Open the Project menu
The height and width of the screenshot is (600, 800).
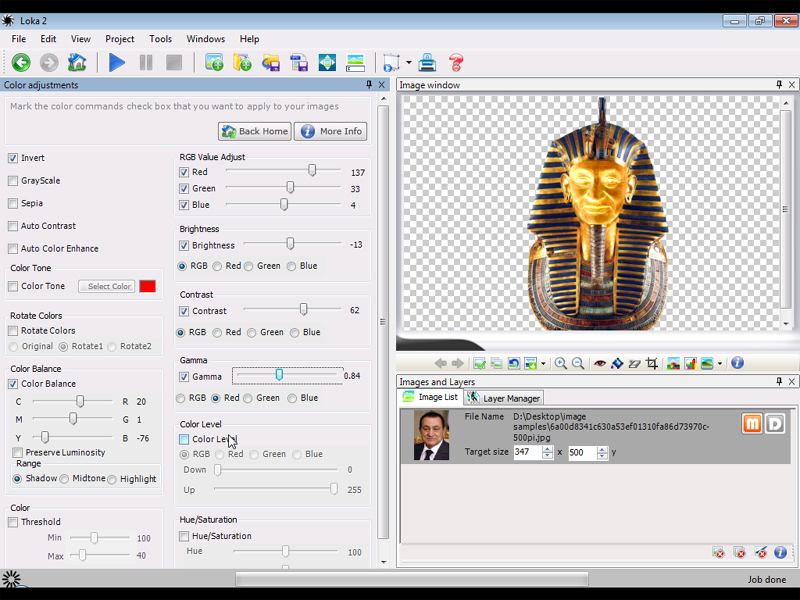119,39
